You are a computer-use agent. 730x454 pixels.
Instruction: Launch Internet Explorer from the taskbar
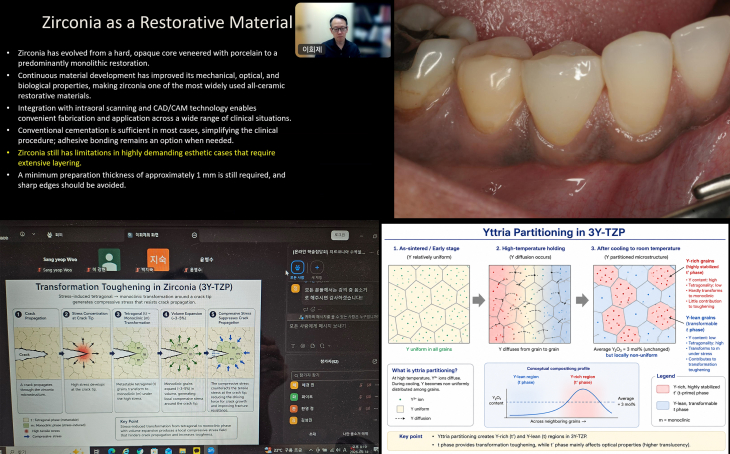[x=126, y=451]
